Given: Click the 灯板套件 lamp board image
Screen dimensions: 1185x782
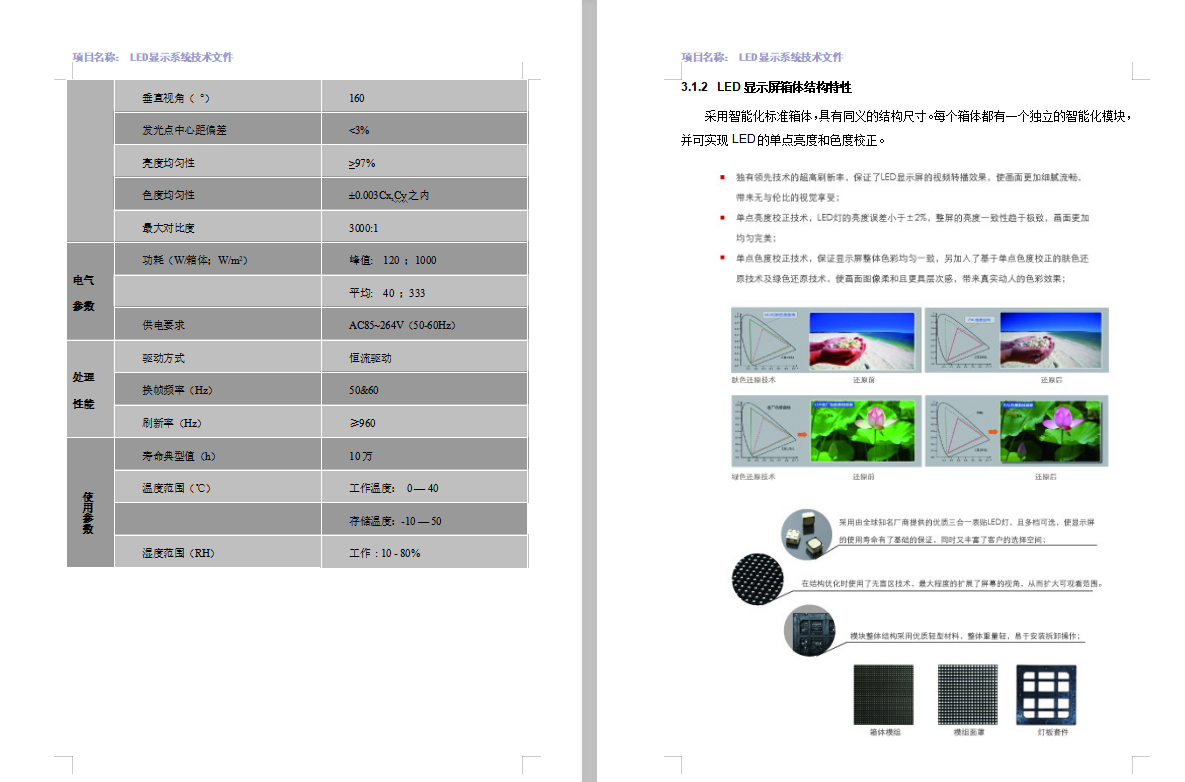Looking at the screenshot, I should tap(1051, 694).
